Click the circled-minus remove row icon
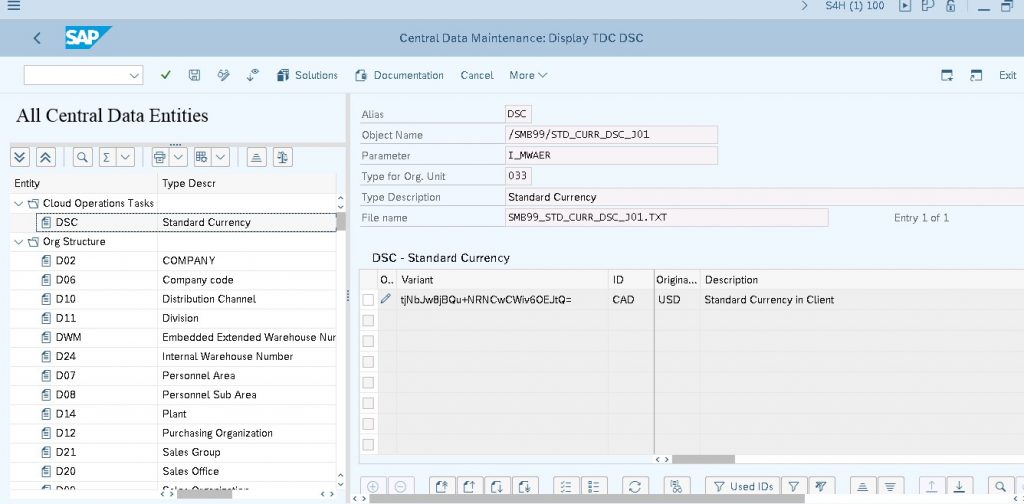 point(400,486)
